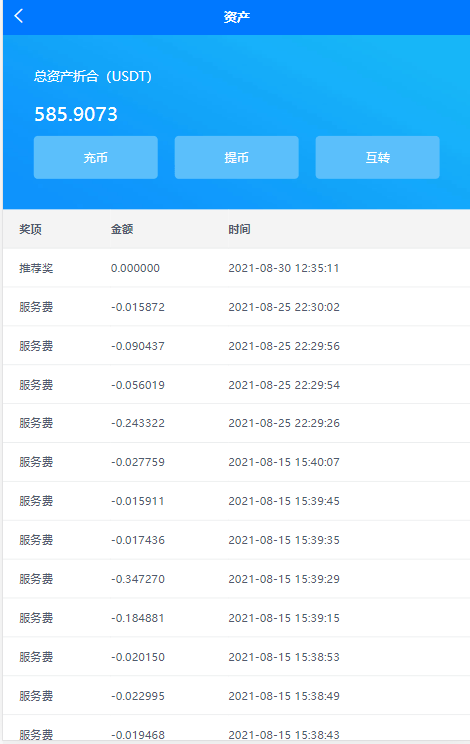Select timestamp 2021-08-15 15:39:45
Image resolution: width=470 pixels, height=744 pixels.
point(284,501)
